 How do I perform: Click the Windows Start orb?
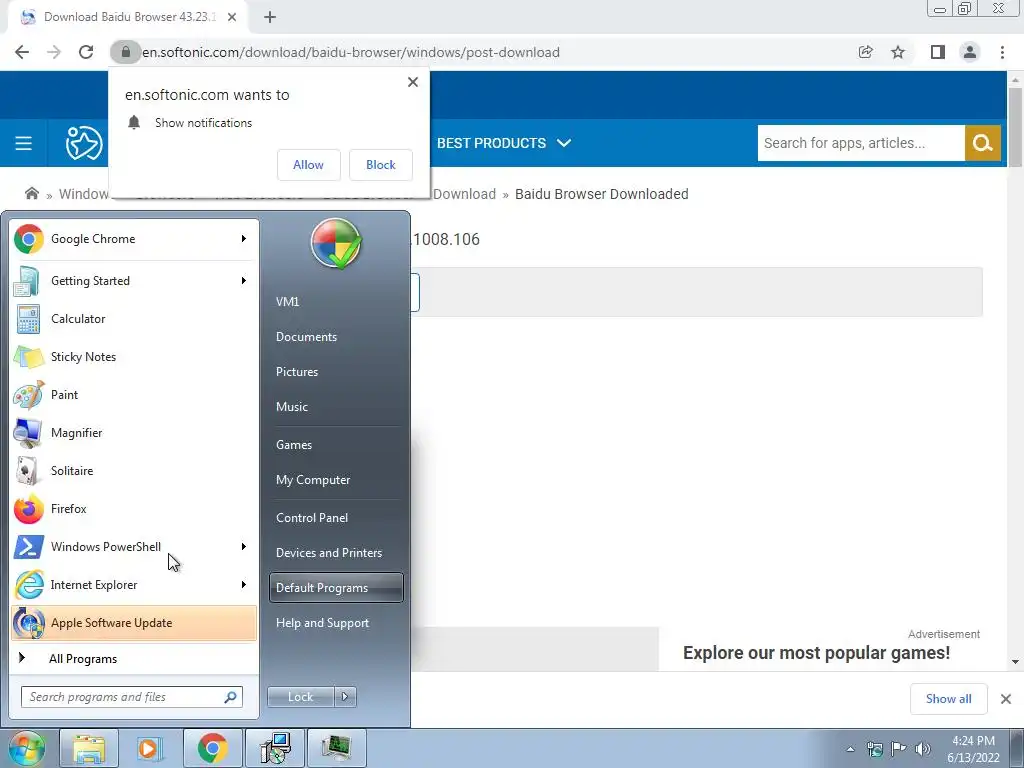(26, 748)
